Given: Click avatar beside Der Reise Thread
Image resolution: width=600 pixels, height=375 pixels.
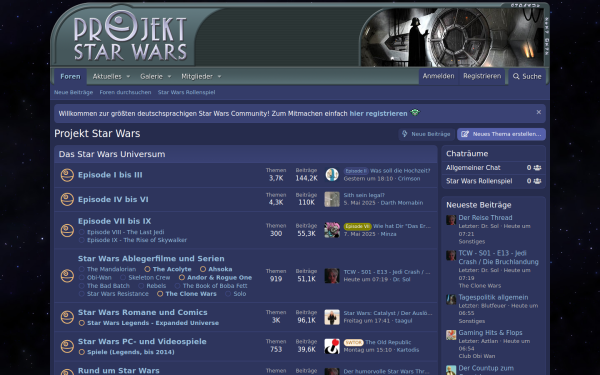Looking at the screenshot, I should [451, 220].
